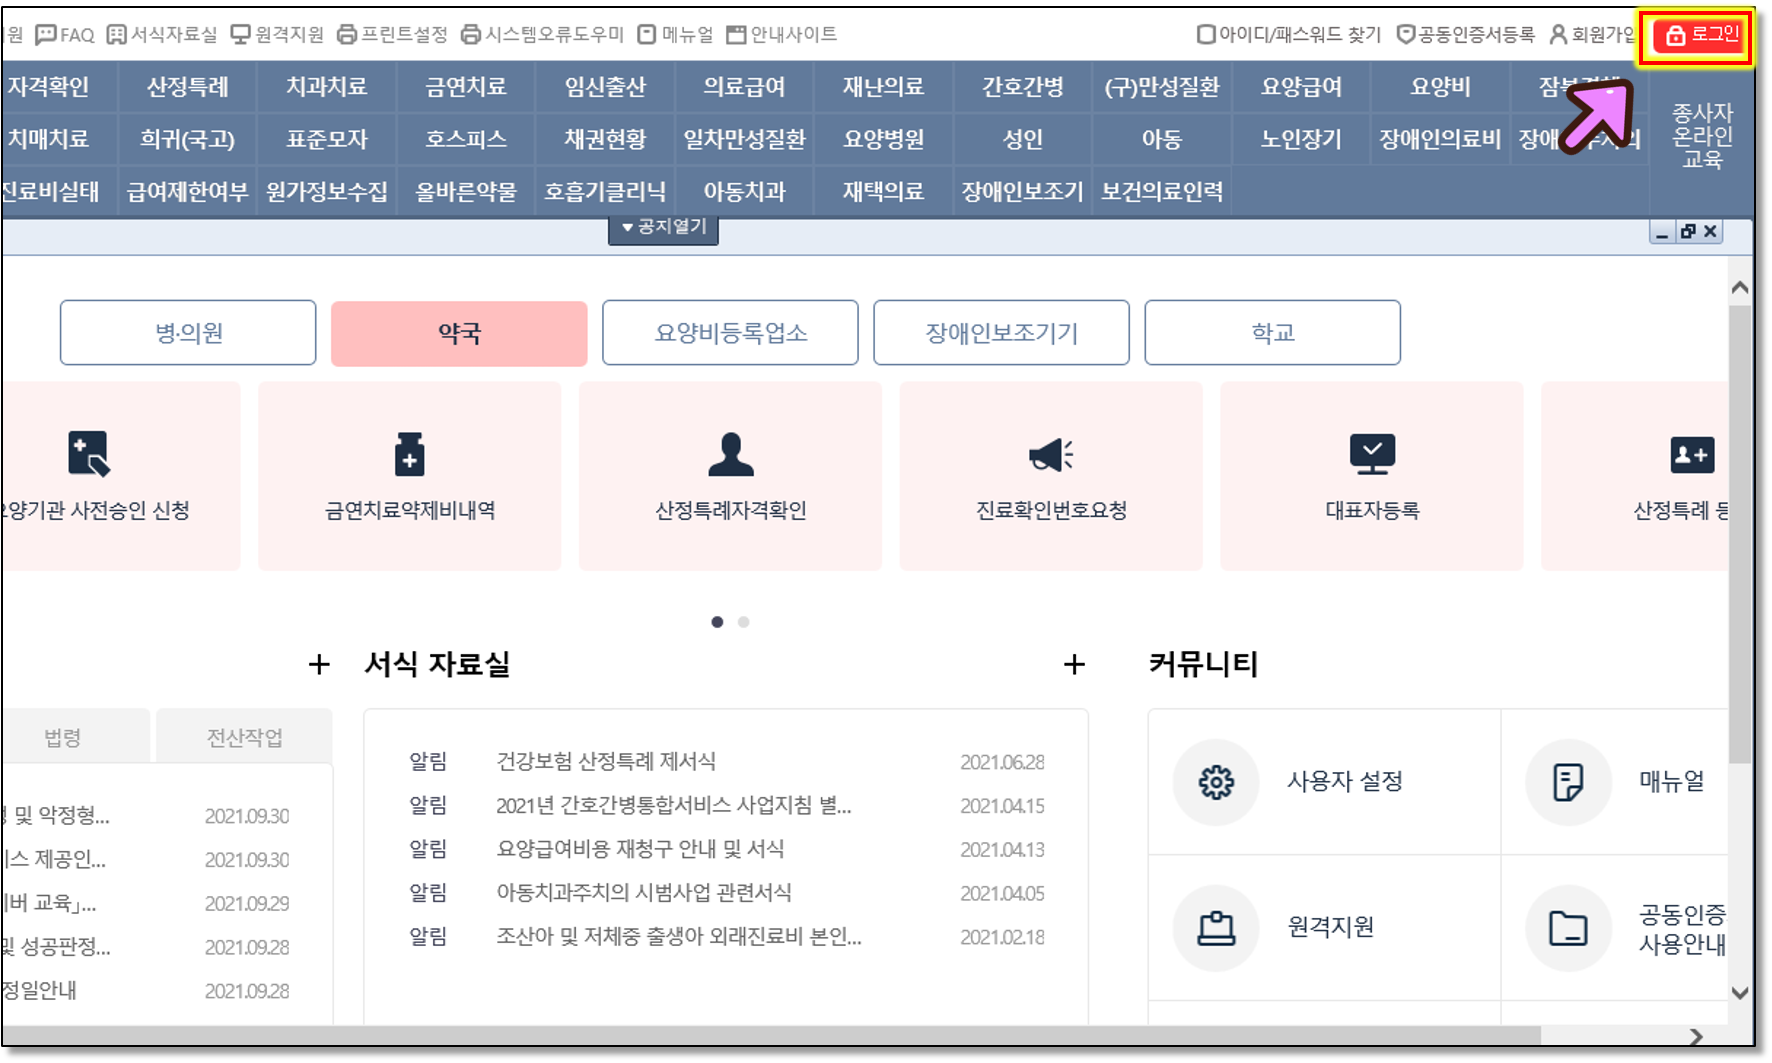Open the 매뉴얼 document icon in 커뮤니티

(x=1567, y=782)
